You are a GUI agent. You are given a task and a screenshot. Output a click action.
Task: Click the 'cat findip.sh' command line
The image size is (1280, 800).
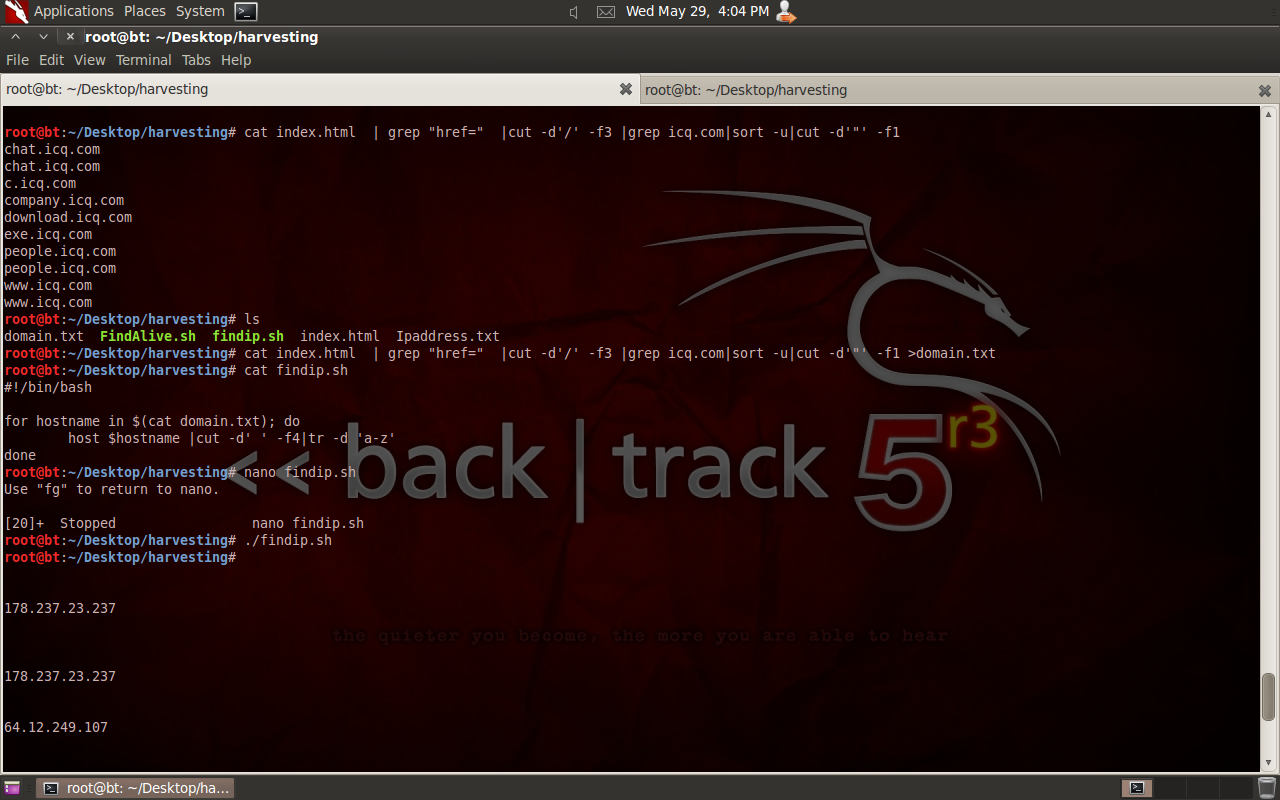click(296, 370)
